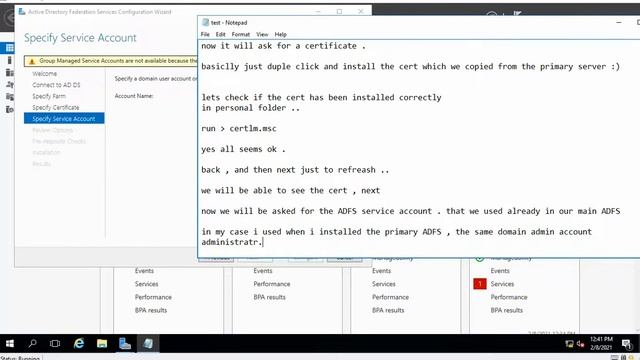Image resolution: width=640 pixels, height=360 pixels.
Task: Open Performance in the fourth Server Manager tile
Action: click(509, 297)
